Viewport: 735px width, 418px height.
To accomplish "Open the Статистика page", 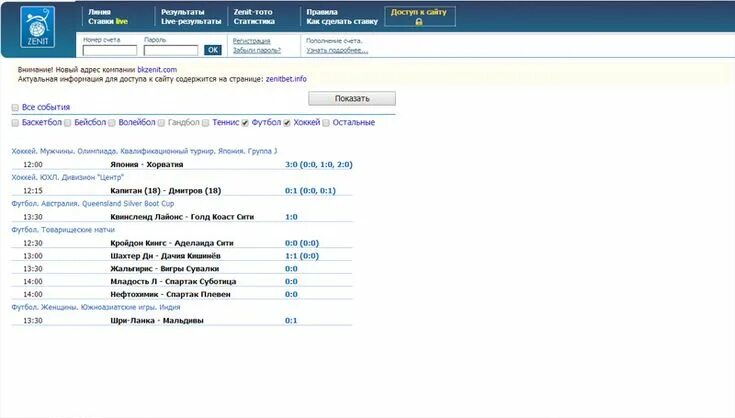I will (x=254, y=22).
